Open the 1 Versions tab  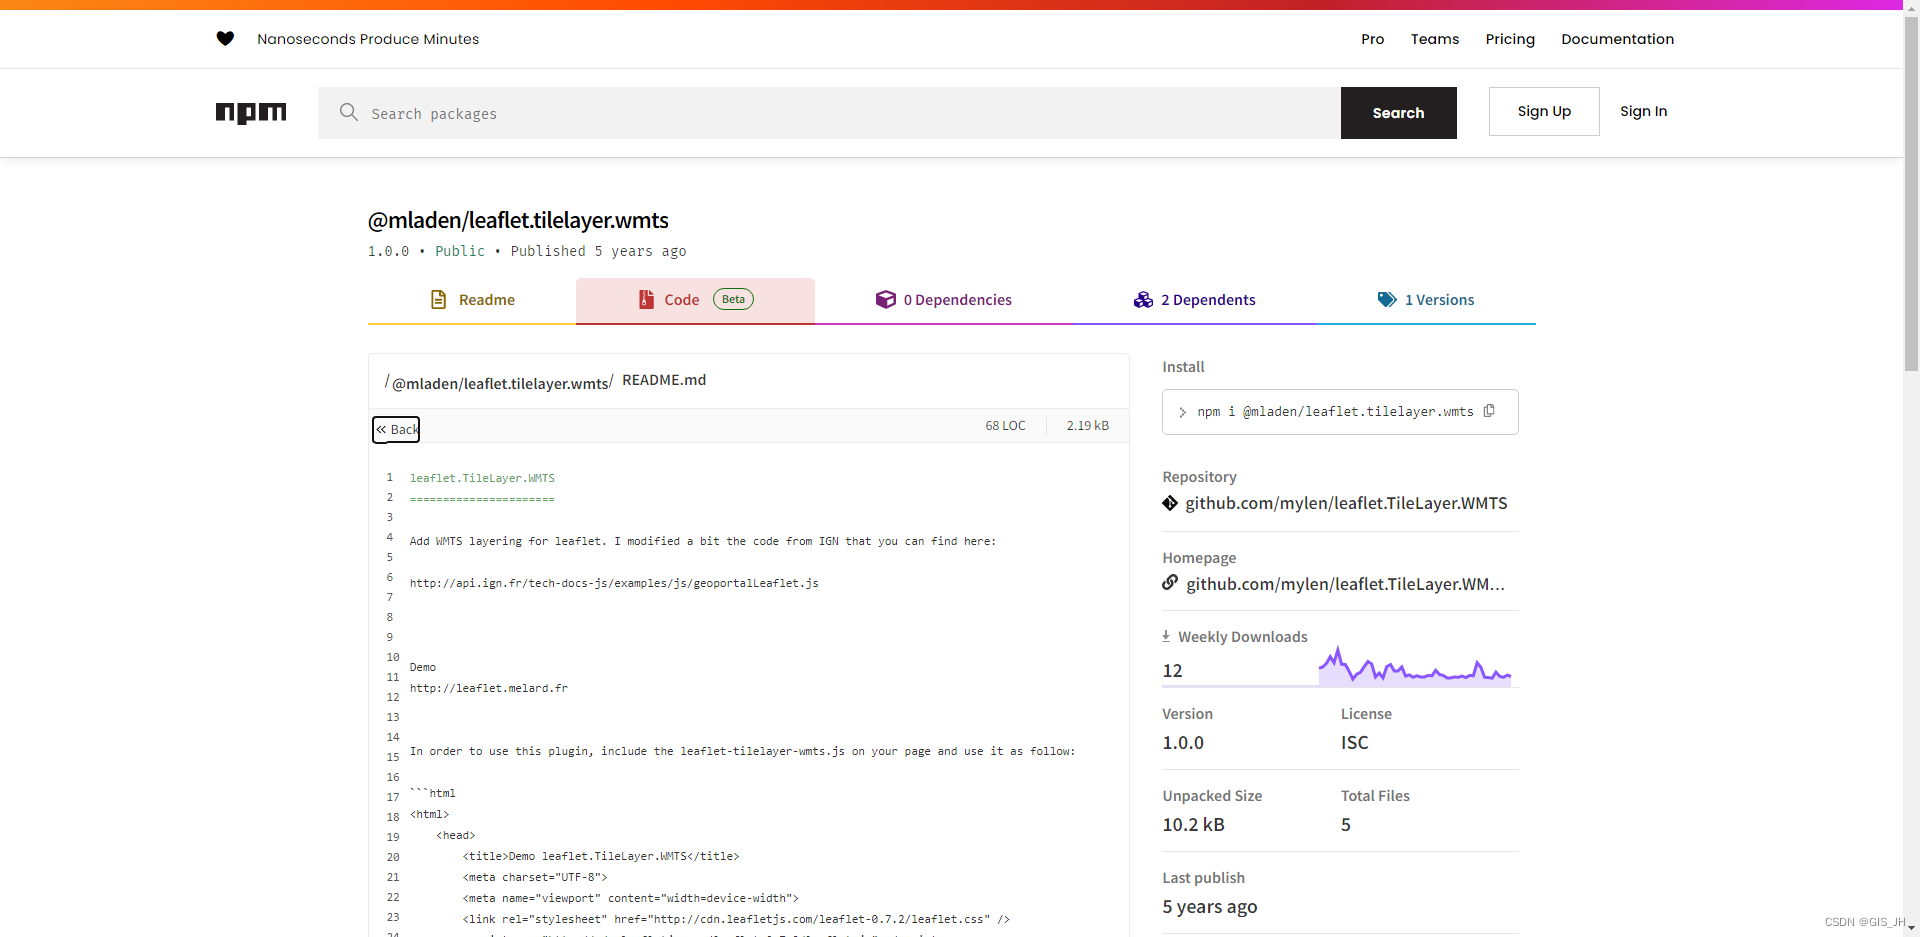pyautogui.click(x=1426, y=300)
